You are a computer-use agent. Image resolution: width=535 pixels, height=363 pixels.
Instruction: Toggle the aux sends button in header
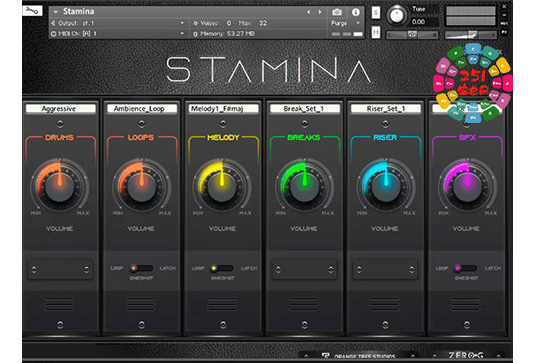click(504, 23)
